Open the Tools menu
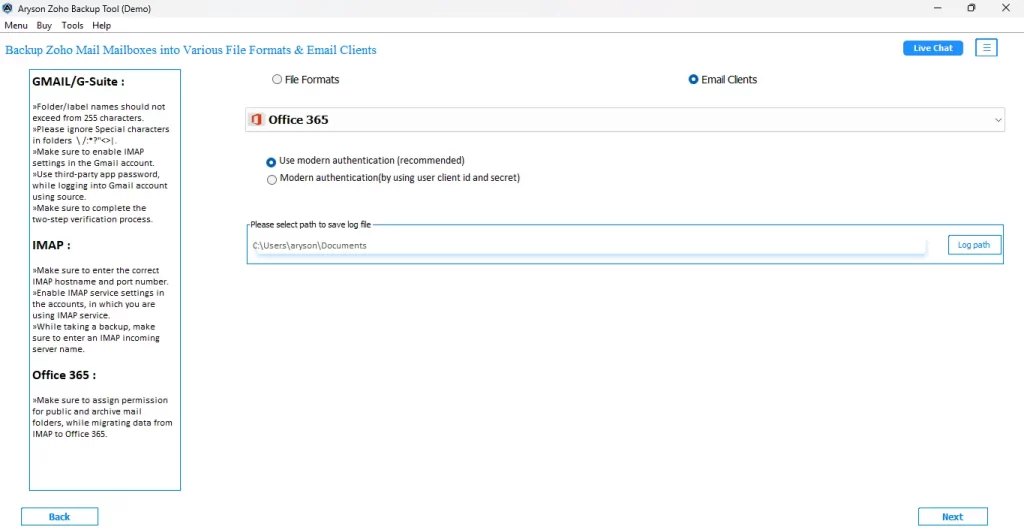This screenshot has width=1024, height=530. (x=72, y=25)
